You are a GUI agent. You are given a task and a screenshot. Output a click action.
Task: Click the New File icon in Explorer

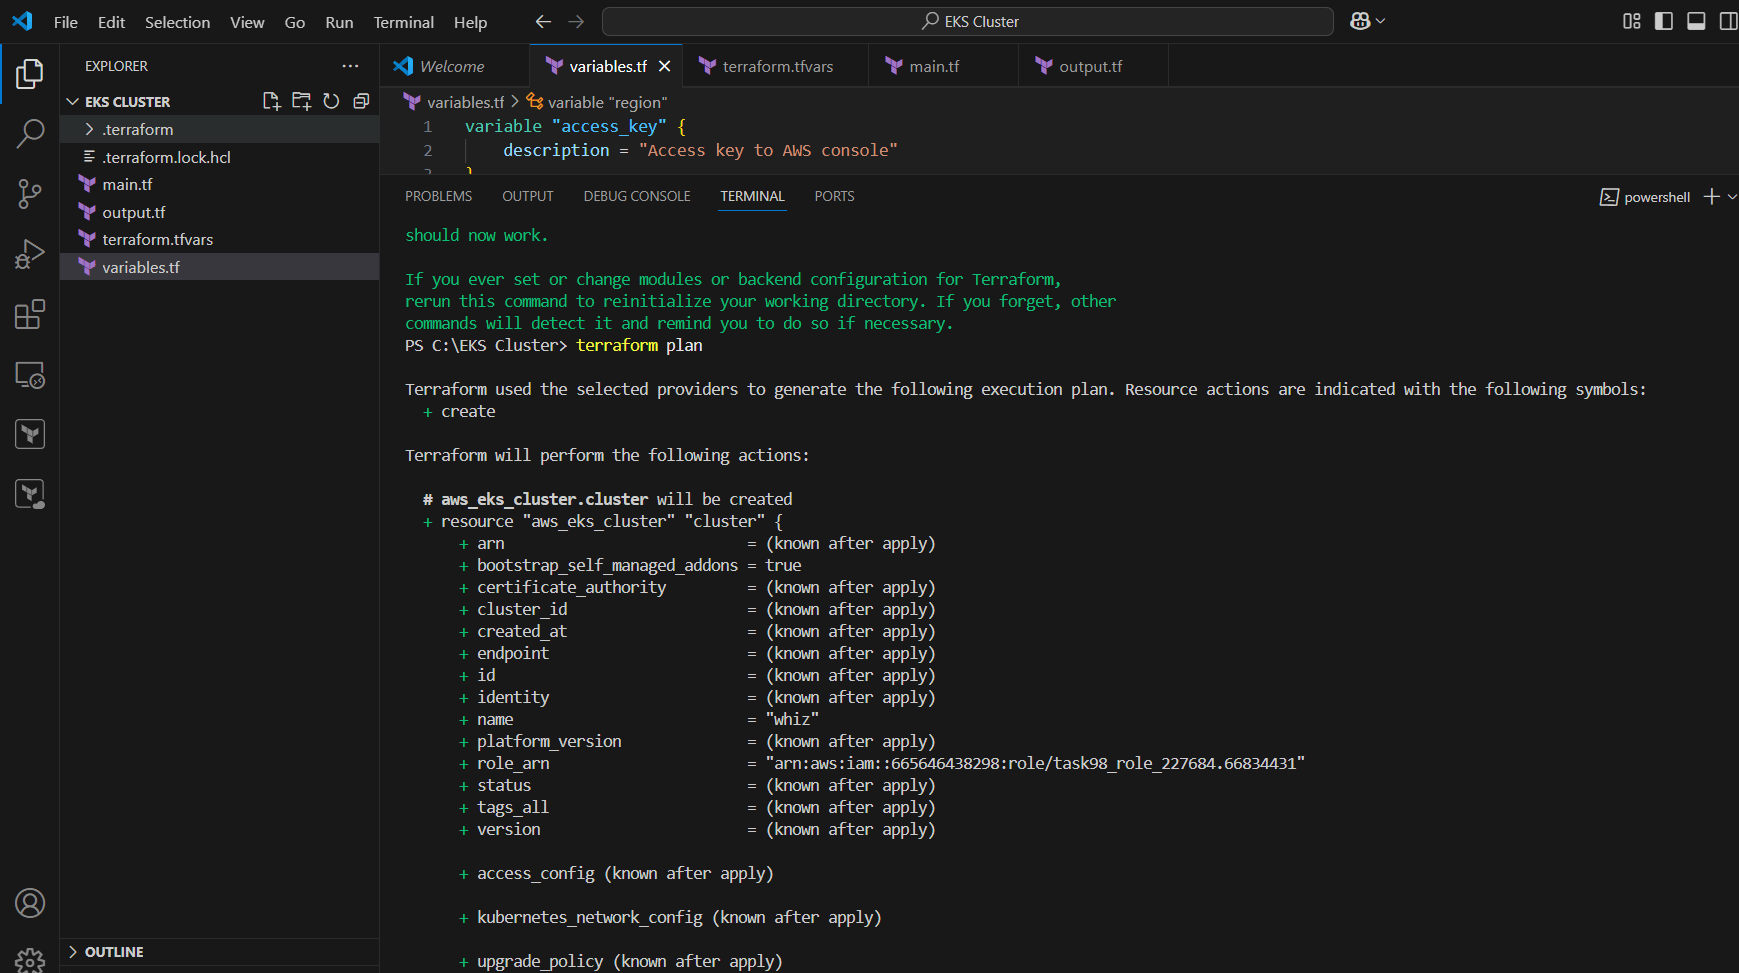point(271,101)
